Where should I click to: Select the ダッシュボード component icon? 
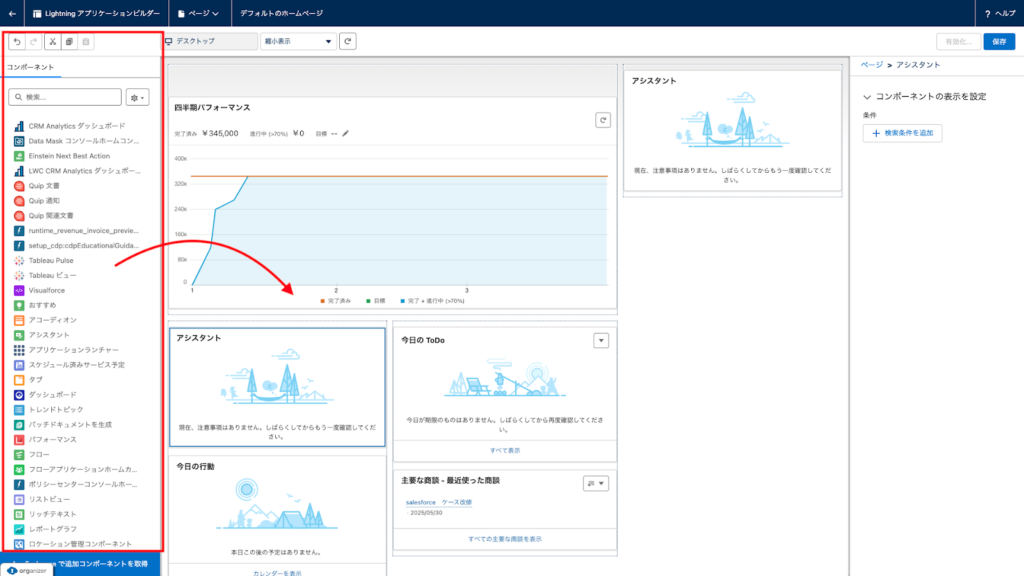click(19, 394)
